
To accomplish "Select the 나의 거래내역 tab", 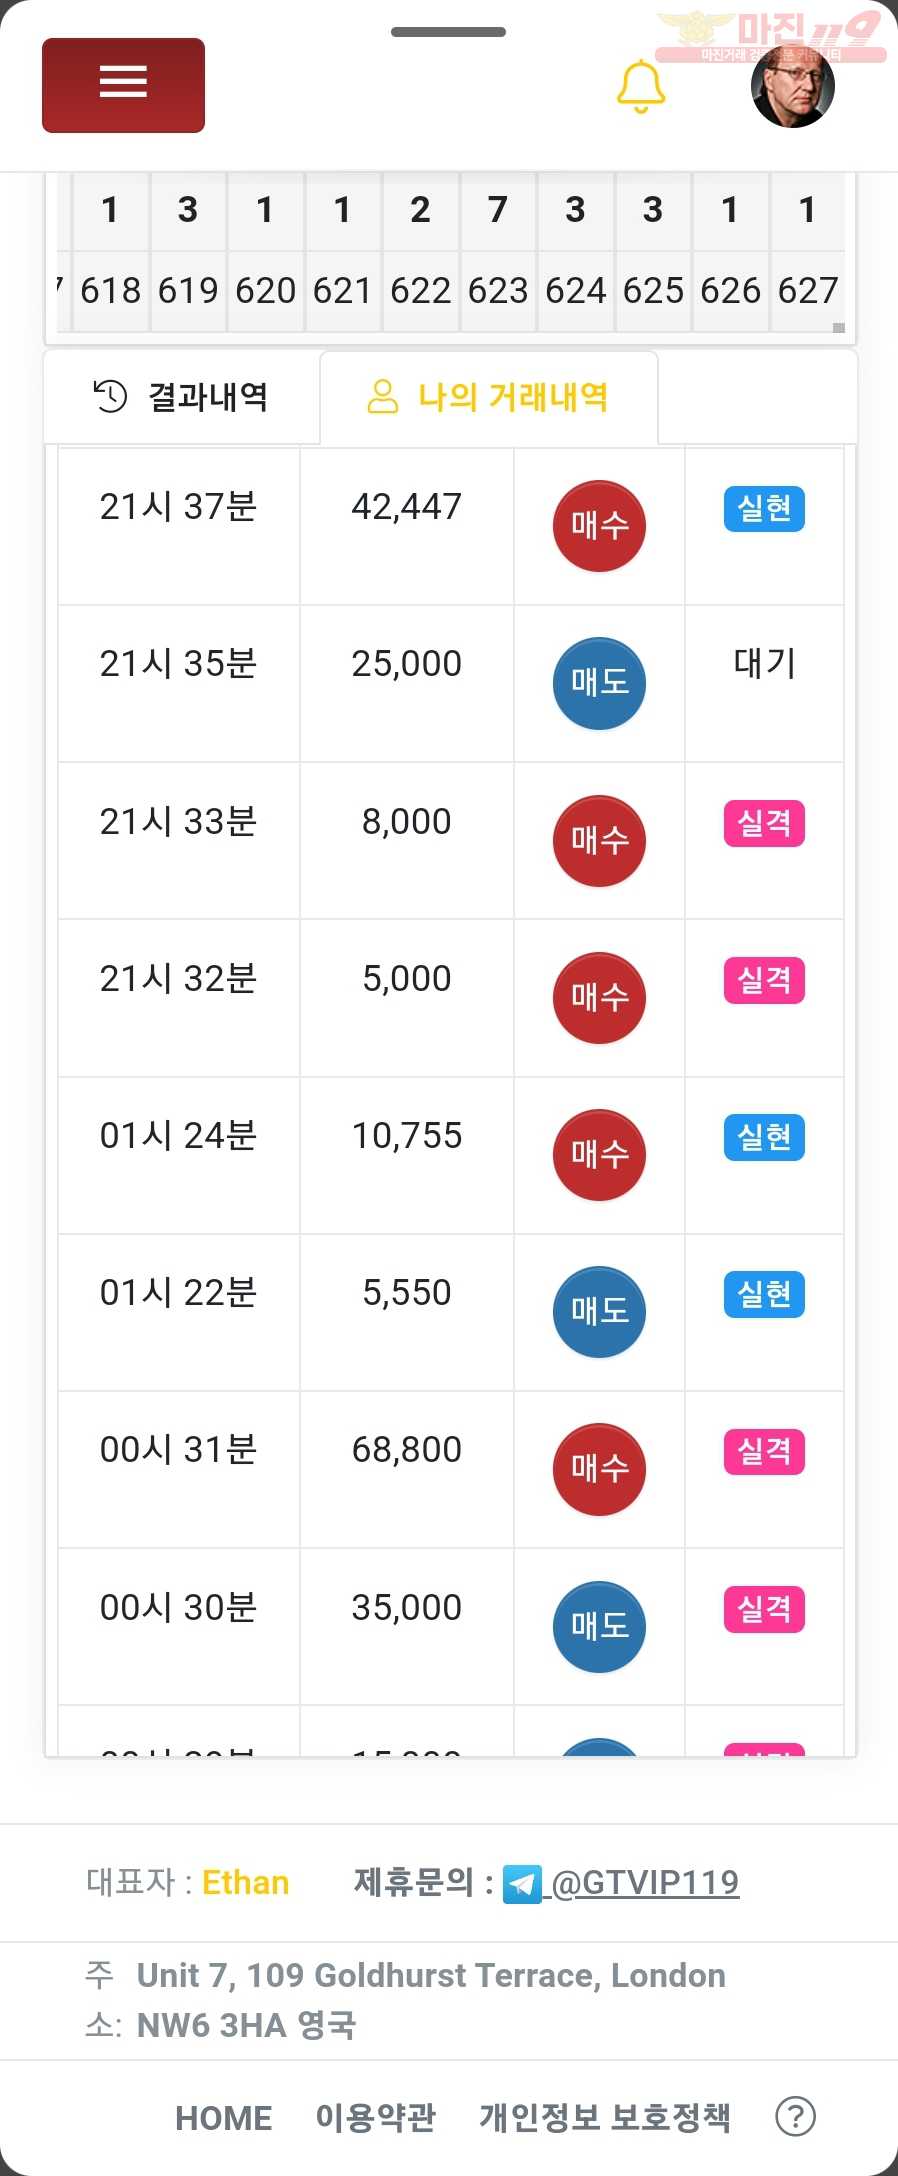I will pos(489,397).
